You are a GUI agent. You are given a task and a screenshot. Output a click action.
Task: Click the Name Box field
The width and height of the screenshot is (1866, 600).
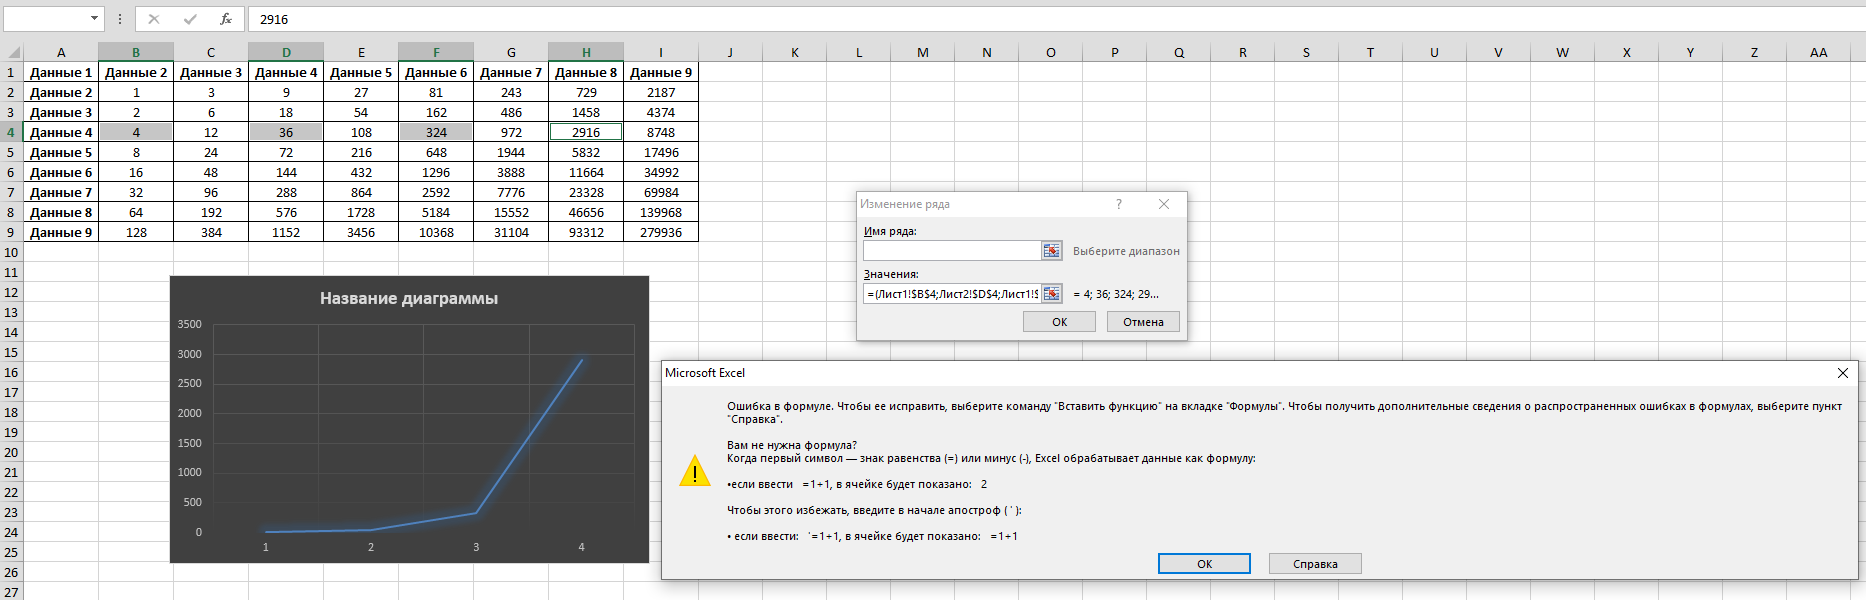click(x=45, y=19)
